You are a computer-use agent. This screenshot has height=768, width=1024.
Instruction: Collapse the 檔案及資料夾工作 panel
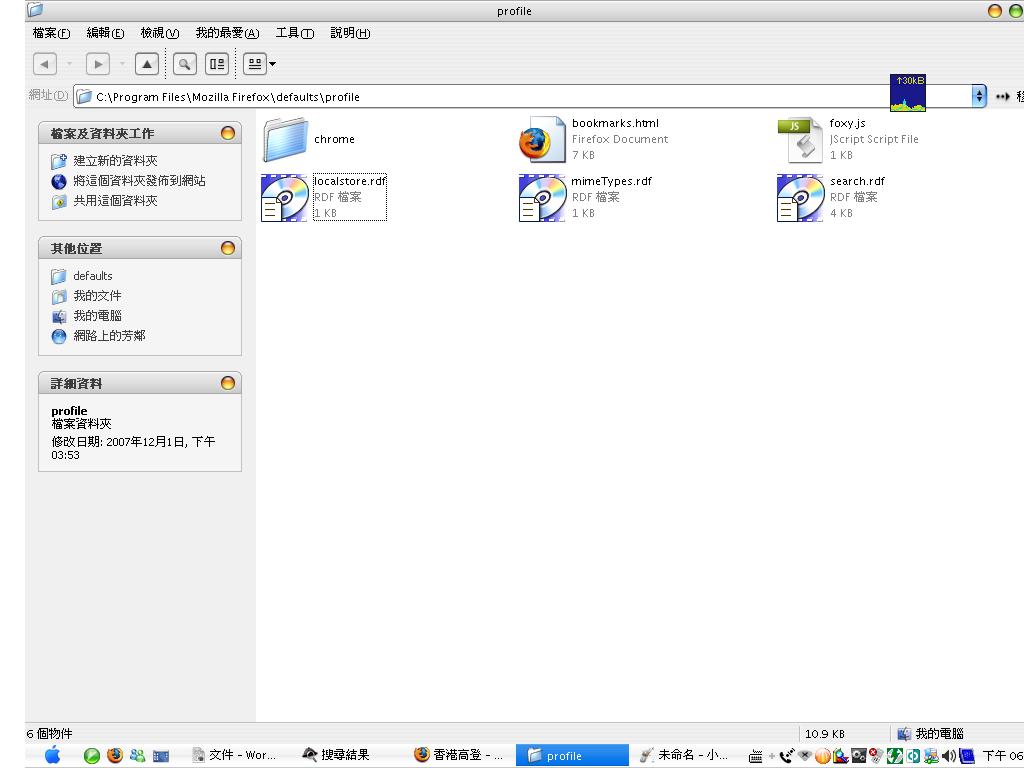pyautogui.click(x=228, y=133)
